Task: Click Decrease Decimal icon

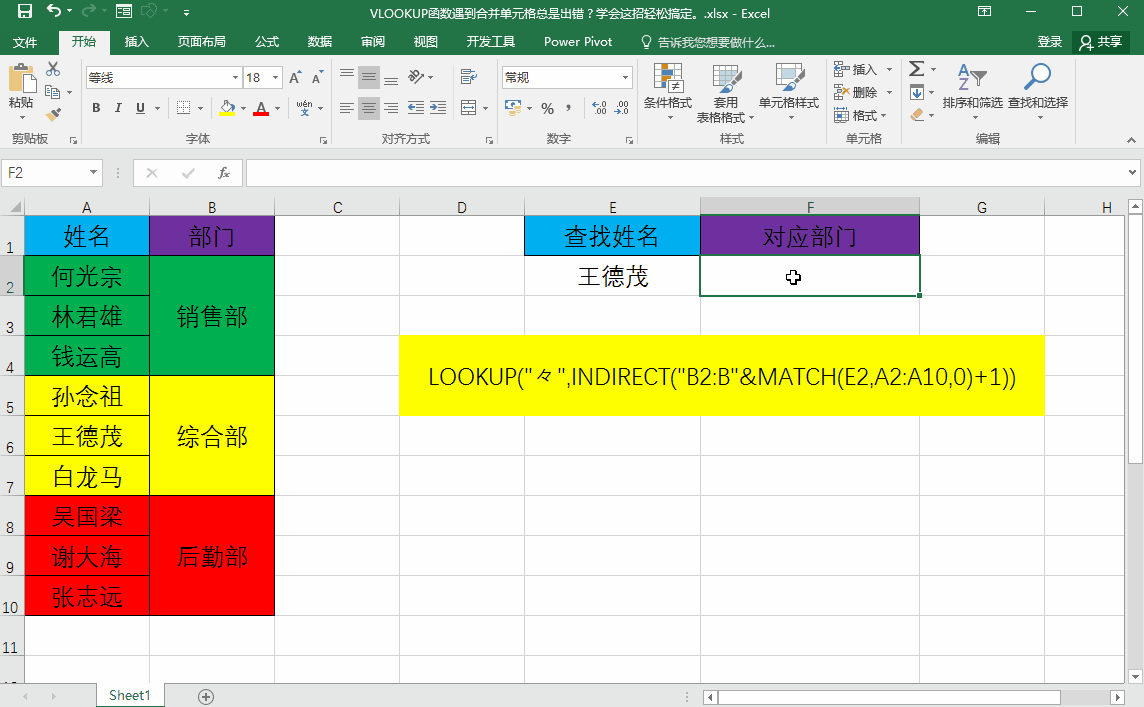Action: coord(621,108)
